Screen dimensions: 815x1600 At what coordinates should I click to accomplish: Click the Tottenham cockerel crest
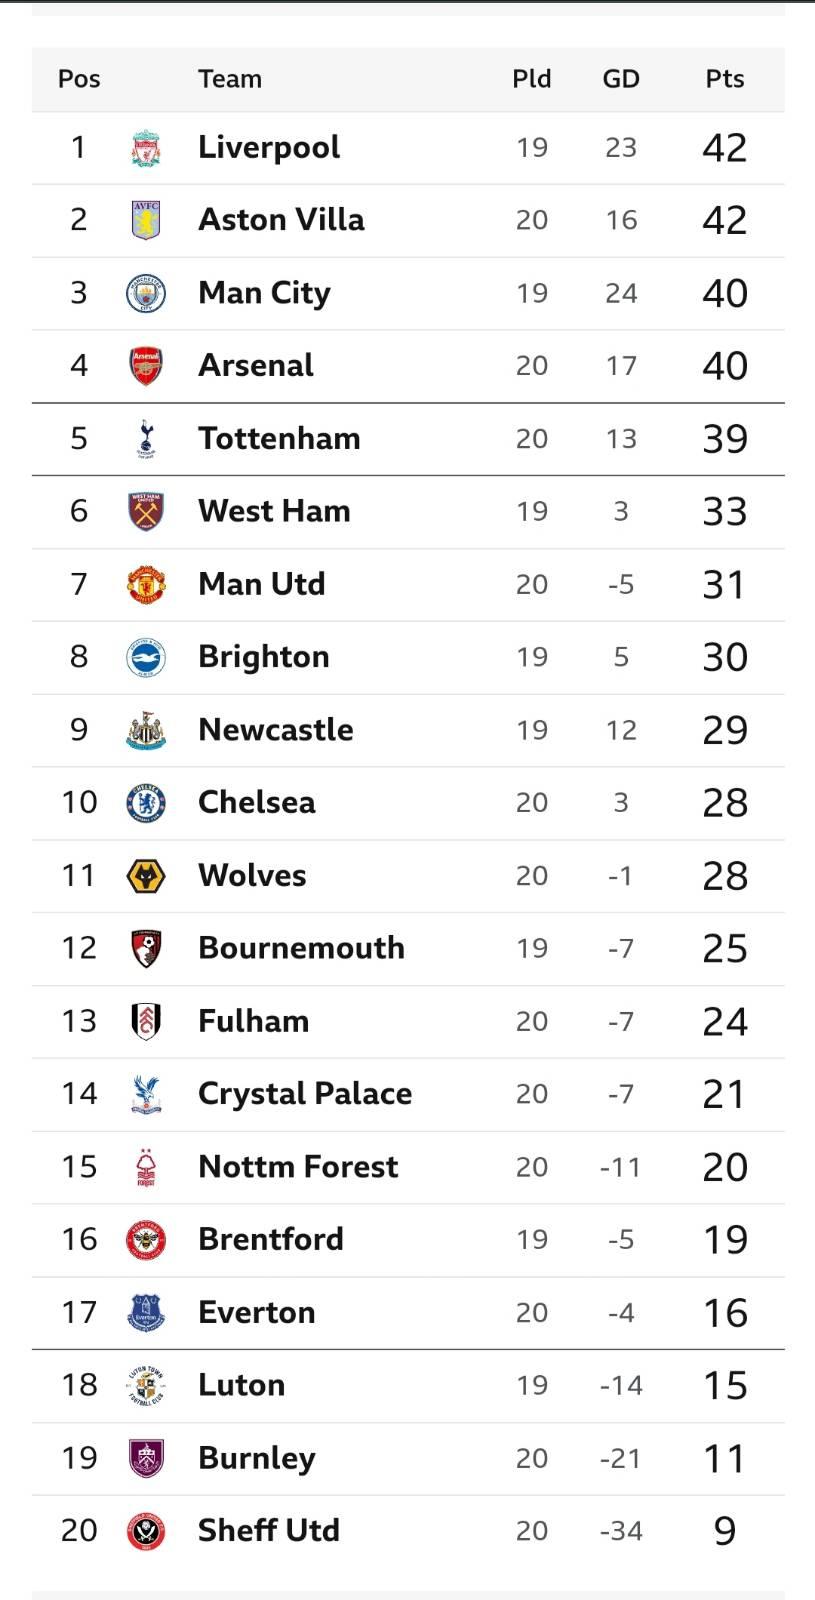[x=146, y=439]
